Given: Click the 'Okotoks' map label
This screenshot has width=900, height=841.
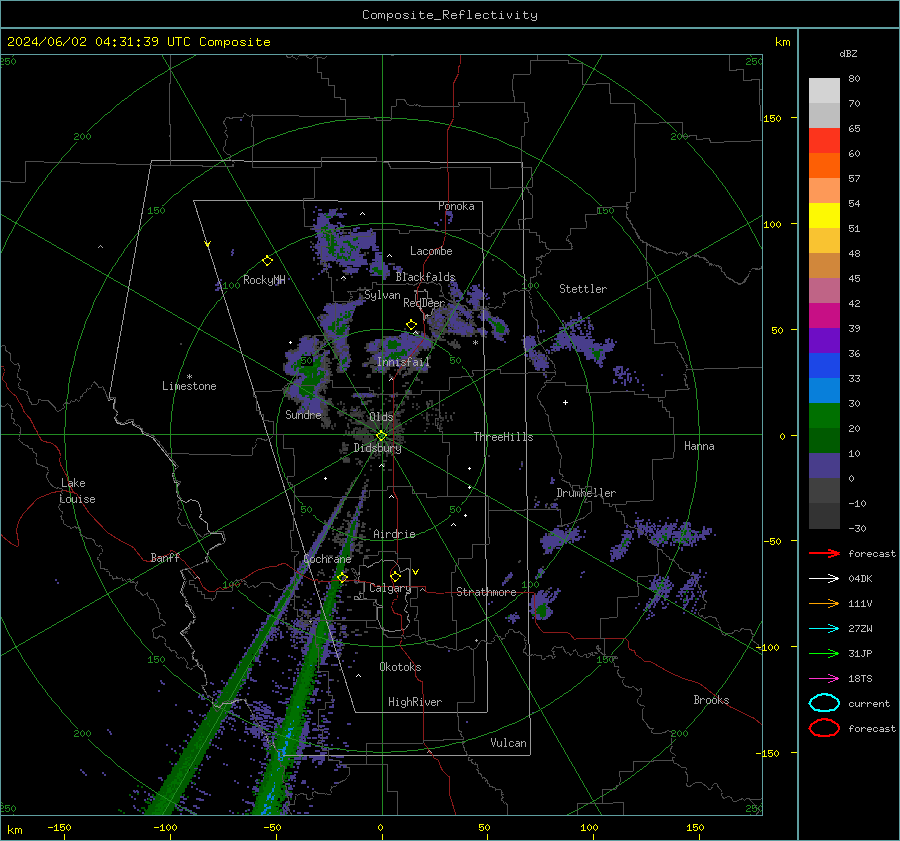Looking at the screenshot, I should pyautogui.click(x=400, y=667).
